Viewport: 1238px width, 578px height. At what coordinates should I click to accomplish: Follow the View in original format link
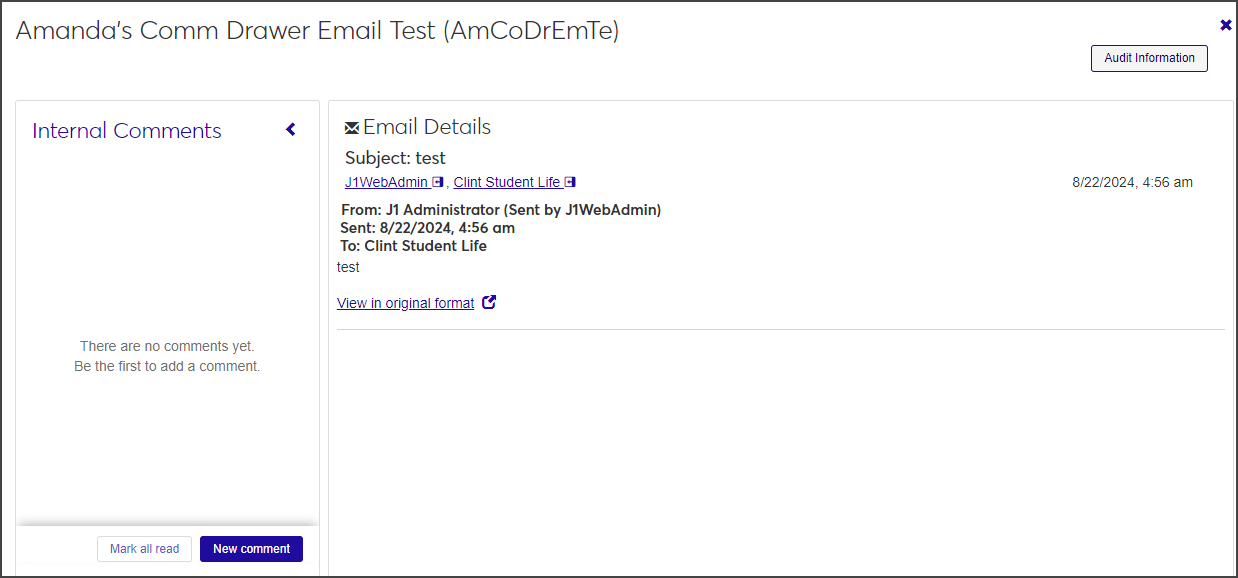click(x=405, y=303)
